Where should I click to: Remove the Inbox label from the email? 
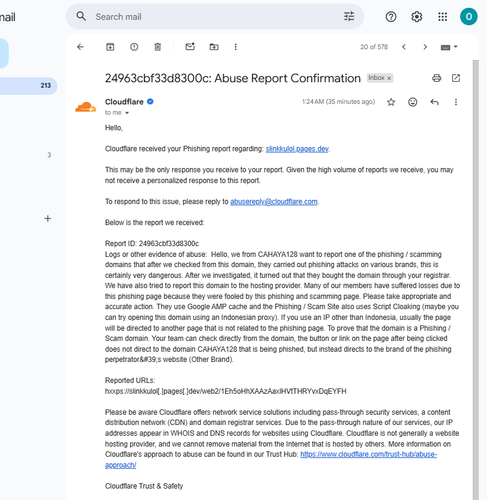tap(389, 78)
